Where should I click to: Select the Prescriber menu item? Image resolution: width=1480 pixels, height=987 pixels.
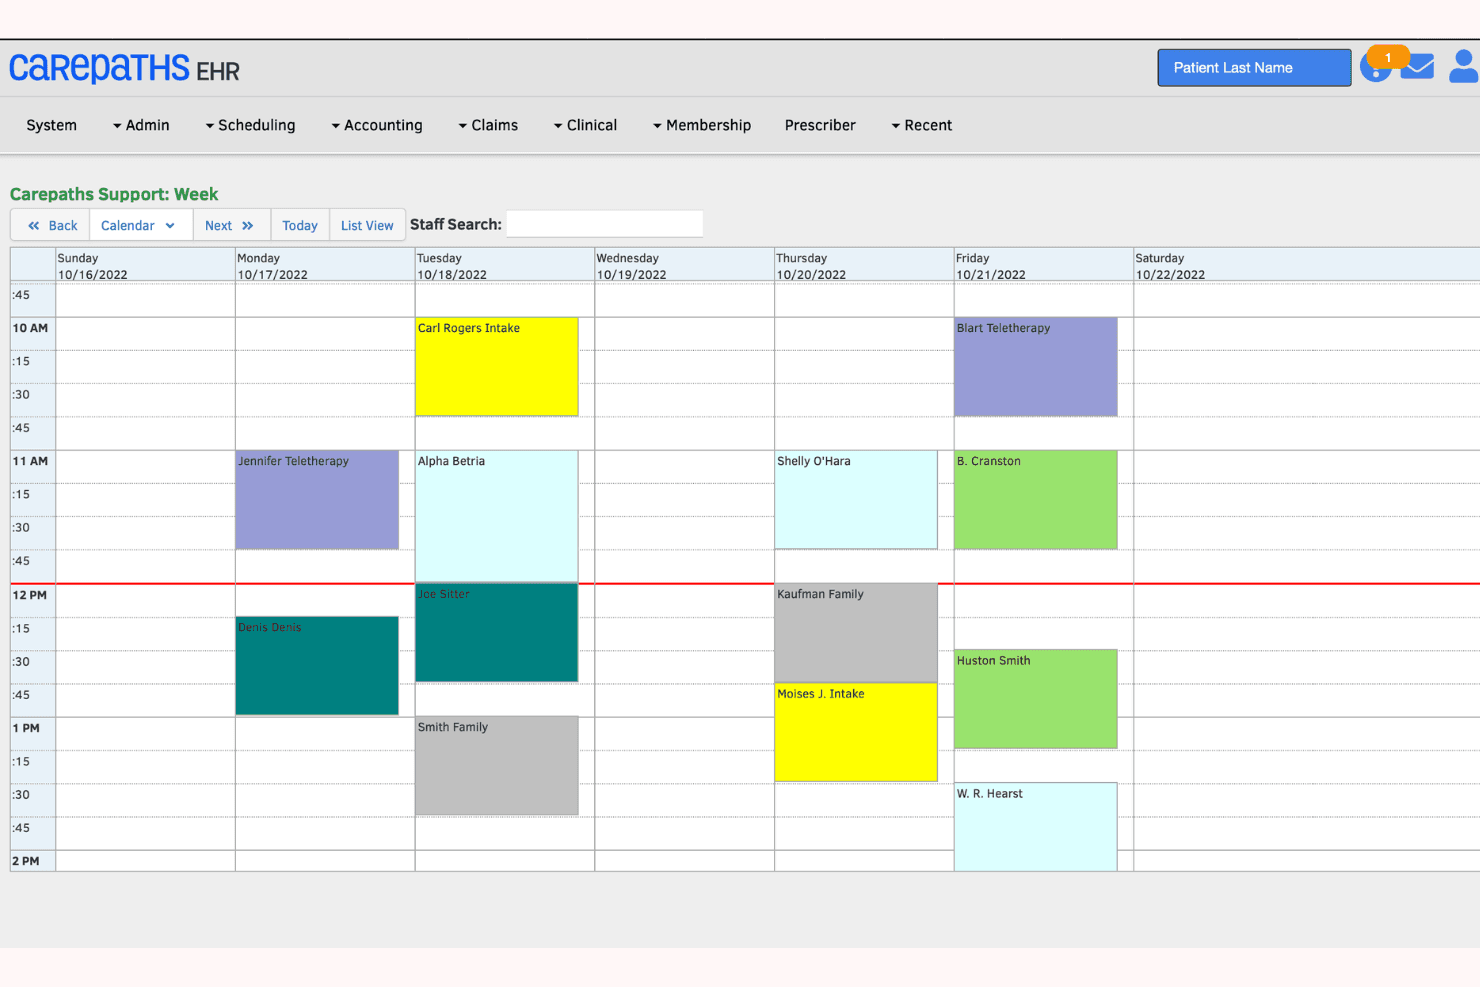pos(820,125)
